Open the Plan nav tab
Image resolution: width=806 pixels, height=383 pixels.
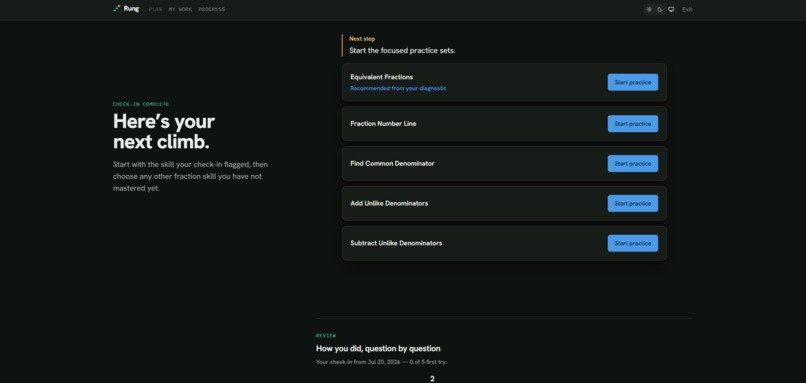[155, 9]
